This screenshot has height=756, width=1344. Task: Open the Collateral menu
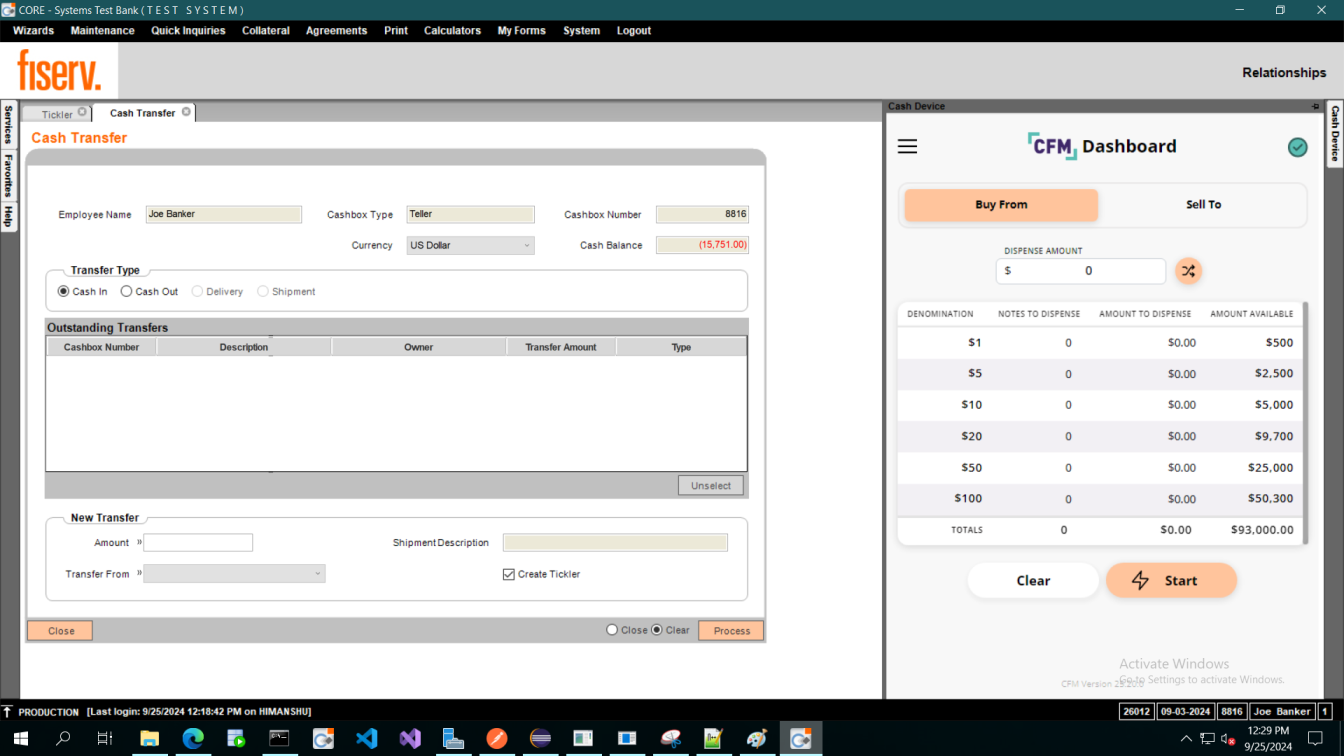[x=266, y=31]
